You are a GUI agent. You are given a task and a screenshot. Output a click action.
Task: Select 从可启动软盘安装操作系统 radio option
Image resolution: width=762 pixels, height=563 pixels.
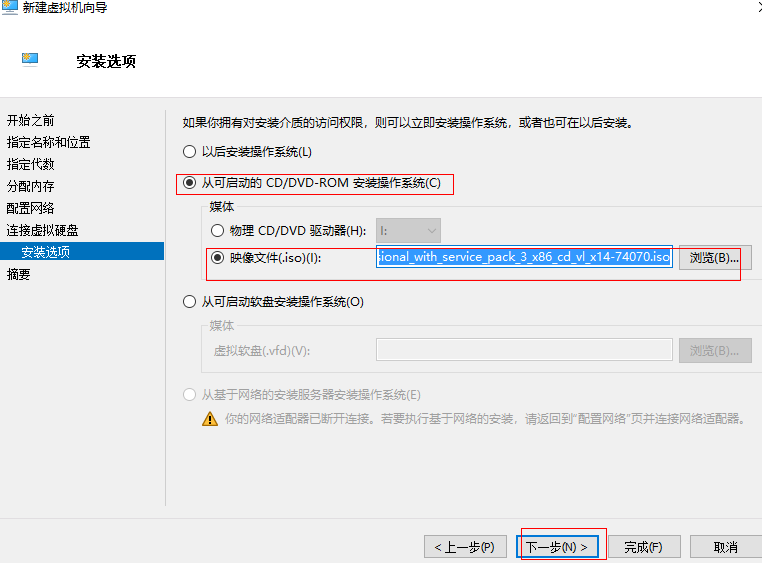[x=190, y=302]
